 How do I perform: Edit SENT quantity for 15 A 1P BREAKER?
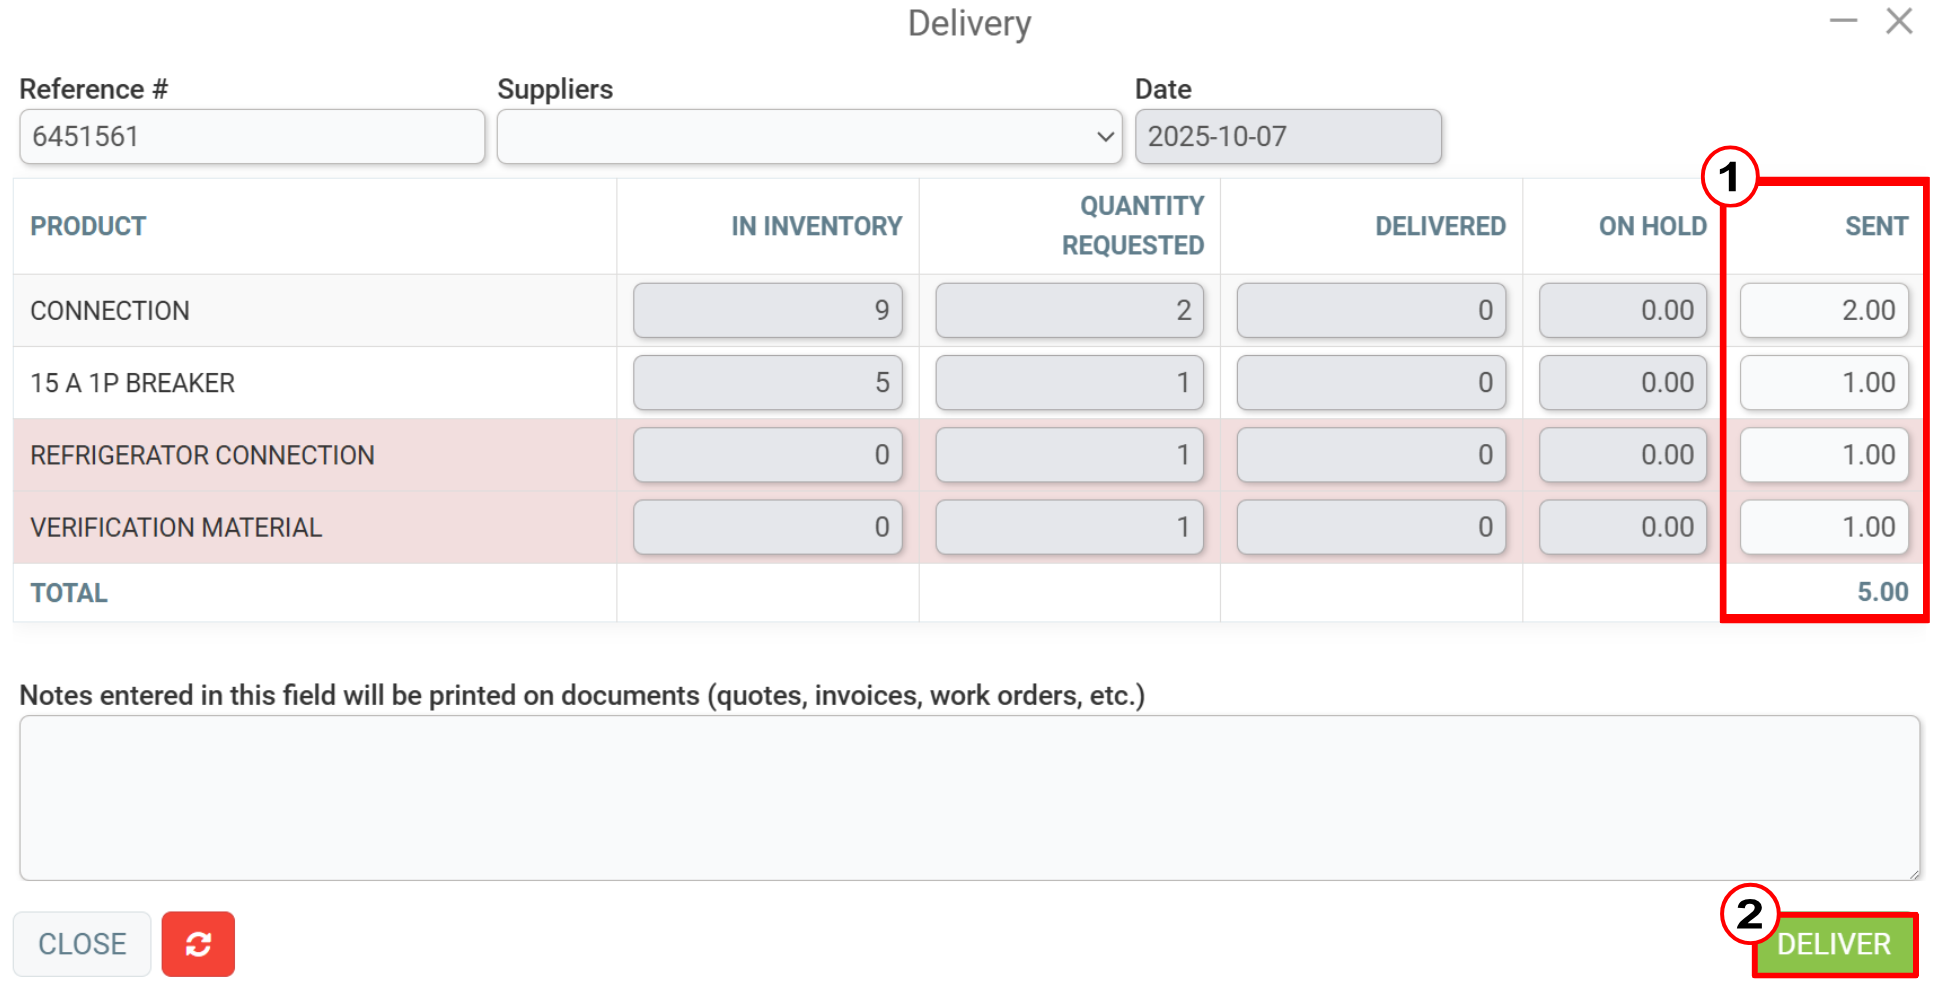point(1824,382)
